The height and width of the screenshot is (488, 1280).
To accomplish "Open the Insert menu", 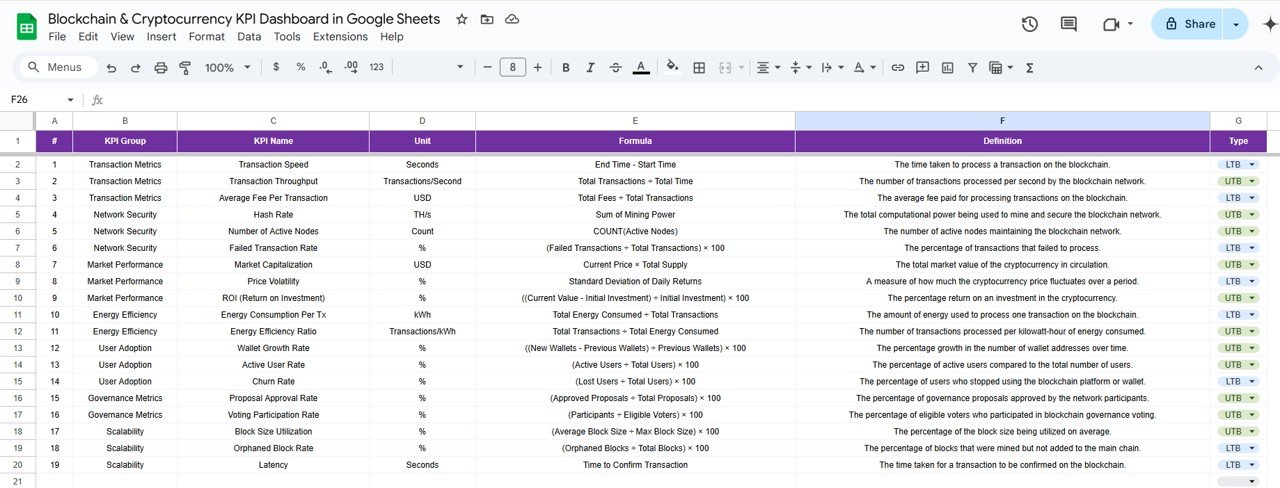I will point(161,37).
